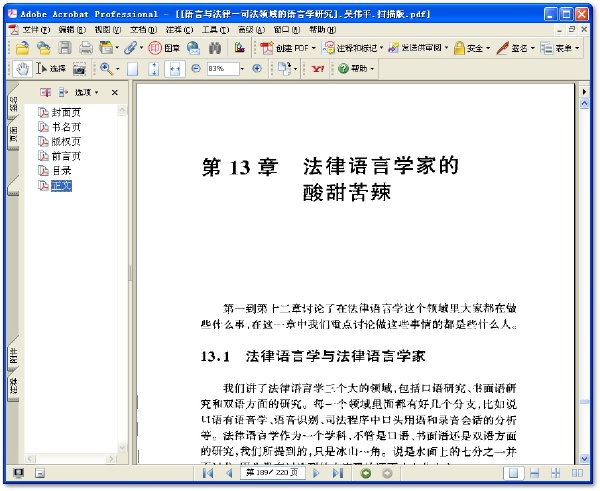Click the page number field 189/220
The image size is (600, 491).
point(272,473)
